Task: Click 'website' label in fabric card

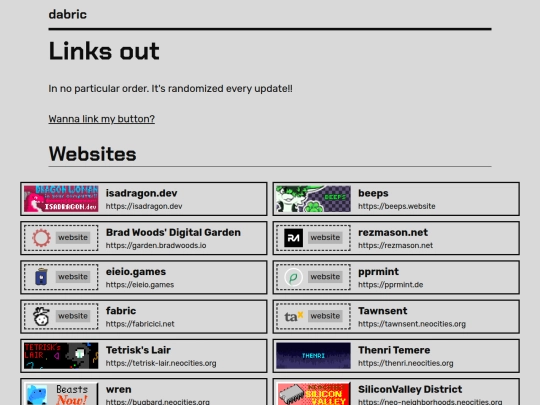Action: click(x=73, y=316)
